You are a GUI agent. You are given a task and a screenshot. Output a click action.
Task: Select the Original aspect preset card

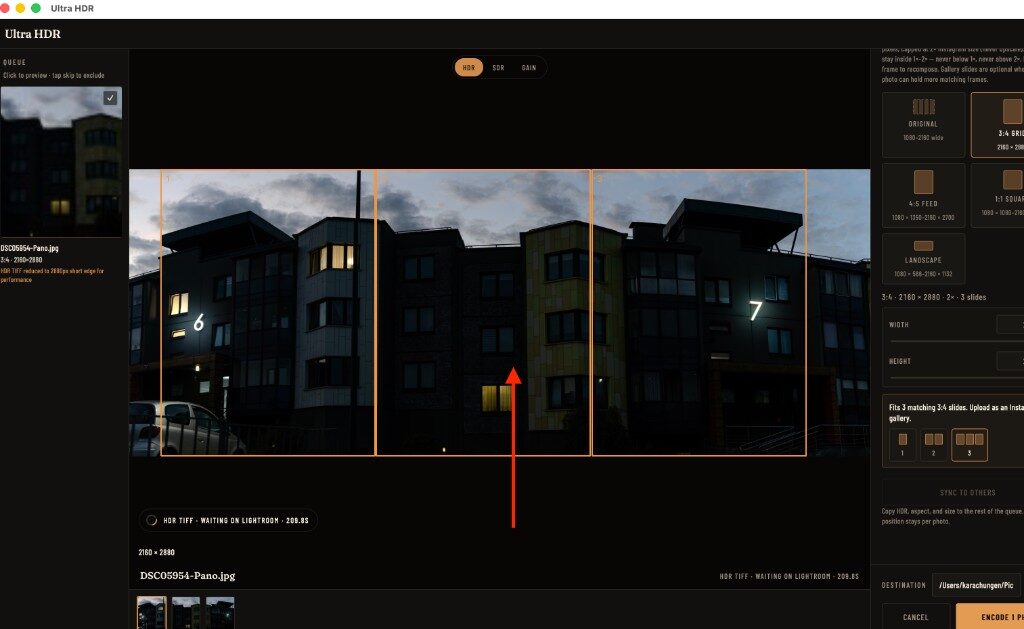(923, 124)
